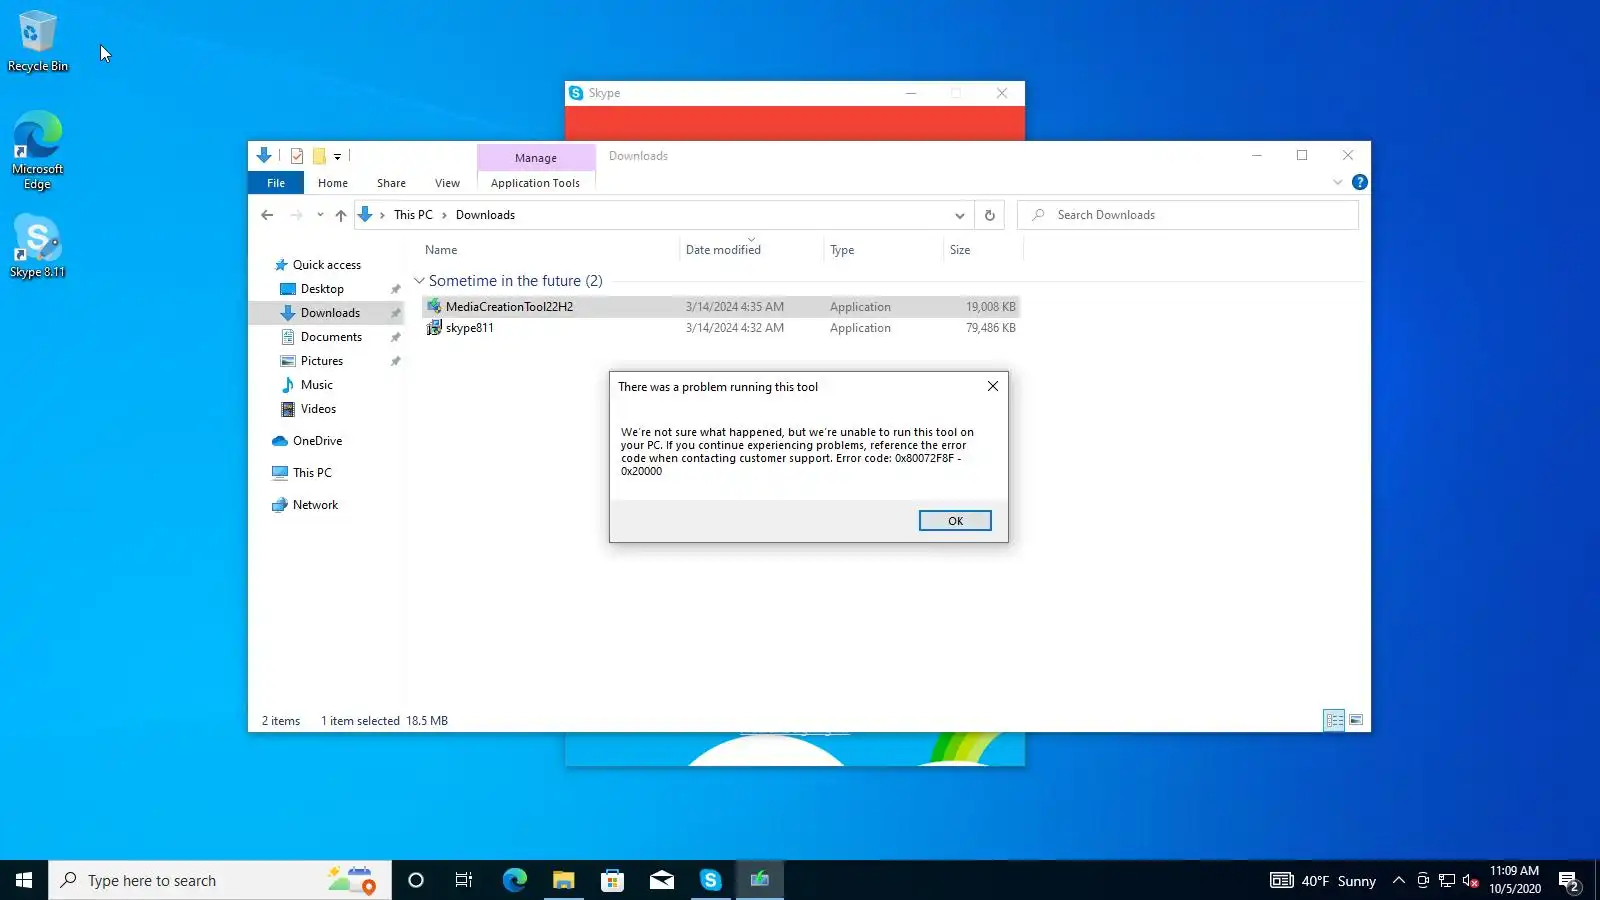The width and height of the screenshot is (1600, 900).
Task: Switch to the View ribbon tab
Action: pyautogui.click(x=447, y=183)
